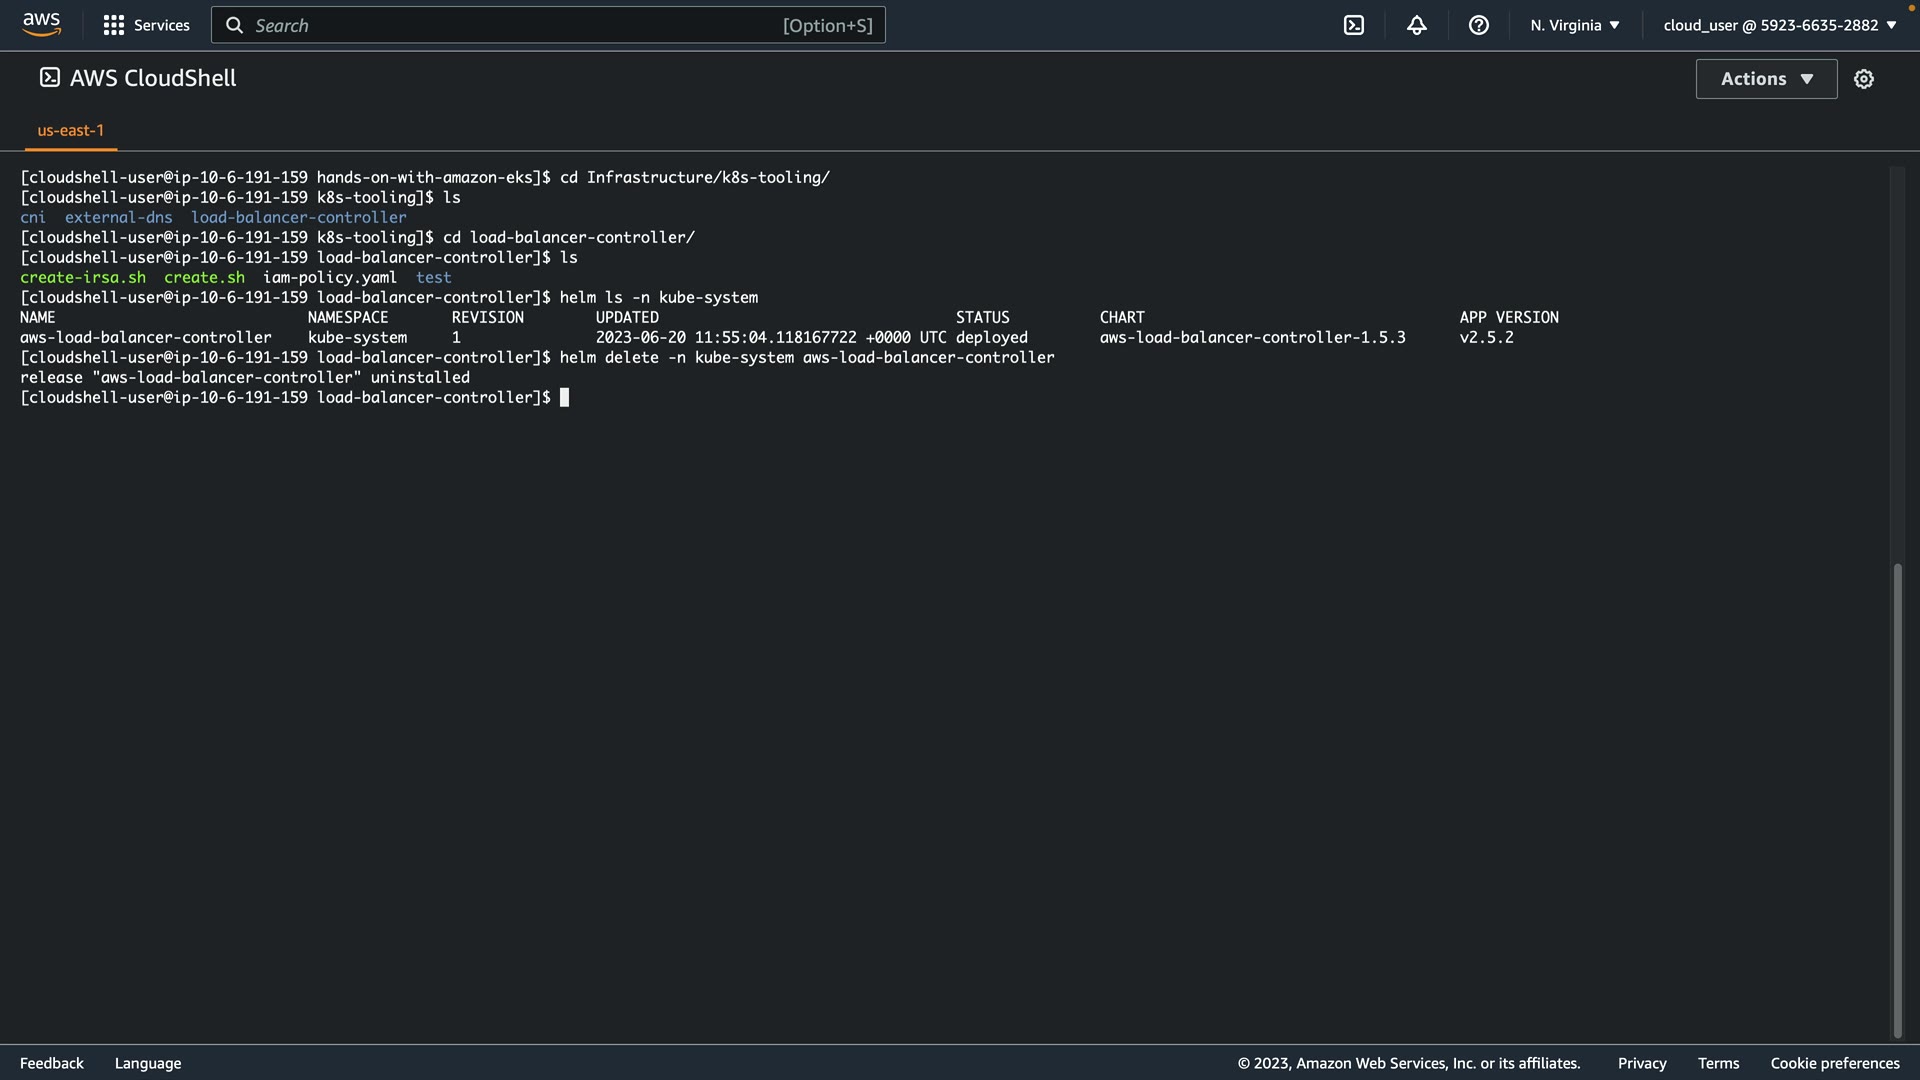
Task: Open Cookie preferences in footer
Action: click(1834, 1063)
